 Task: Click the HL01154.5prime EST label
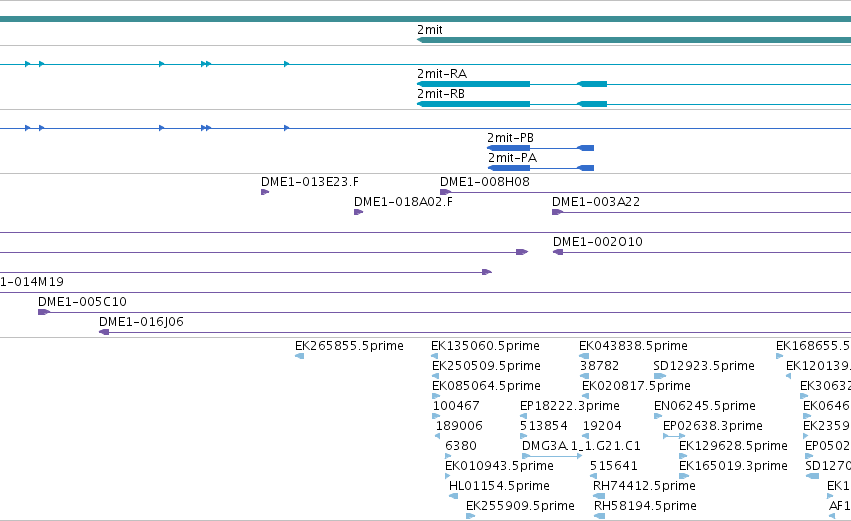coord(499,486)
